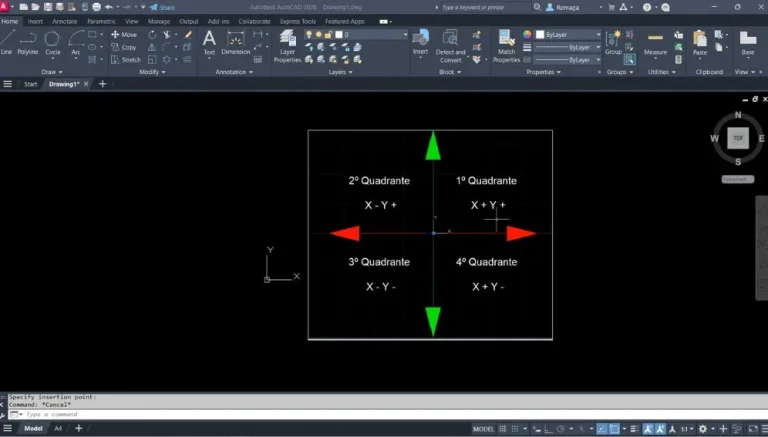Click the Base view icon
Screen dimensions: 768x437
[x=748, y=42]
